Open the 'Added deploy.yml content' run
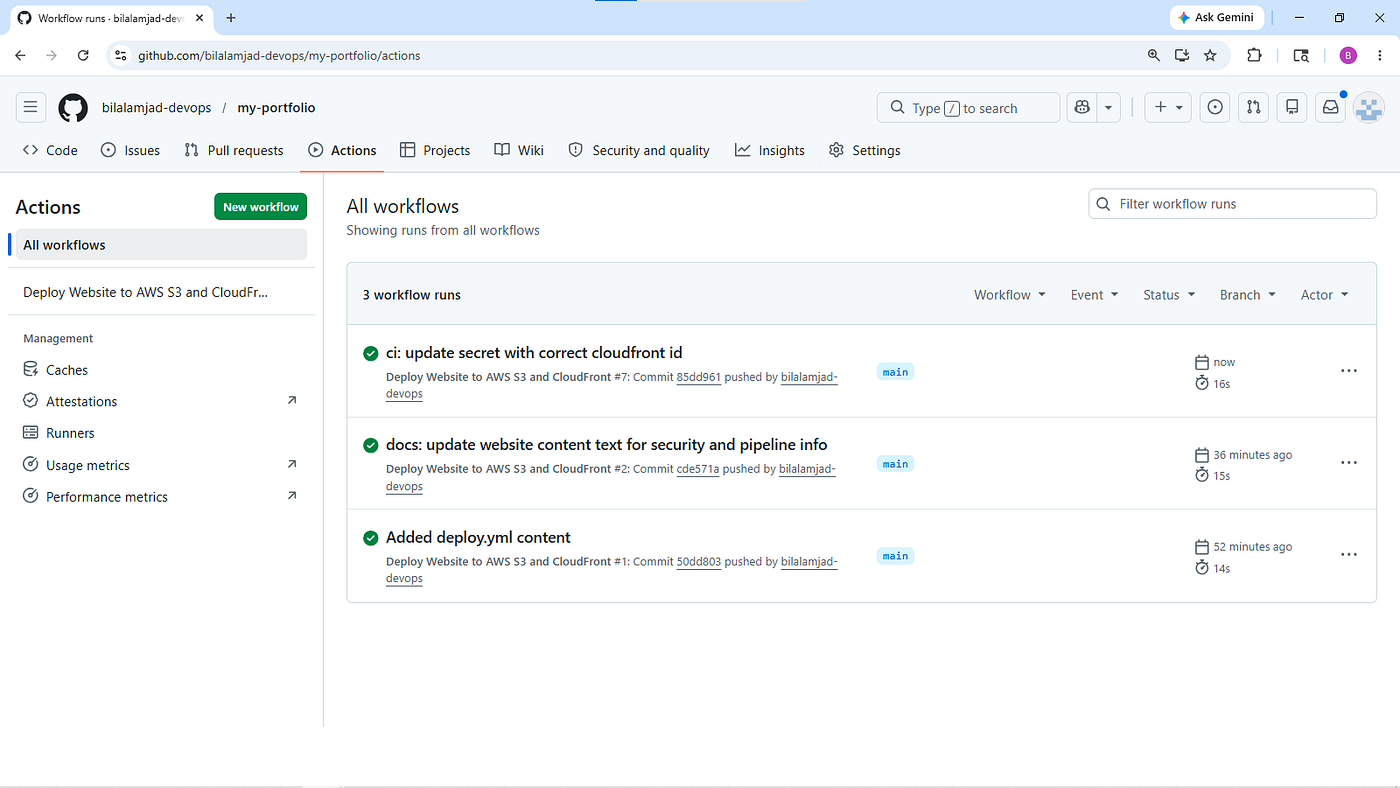The image size is (1400, 788). [x=478, y=538]
